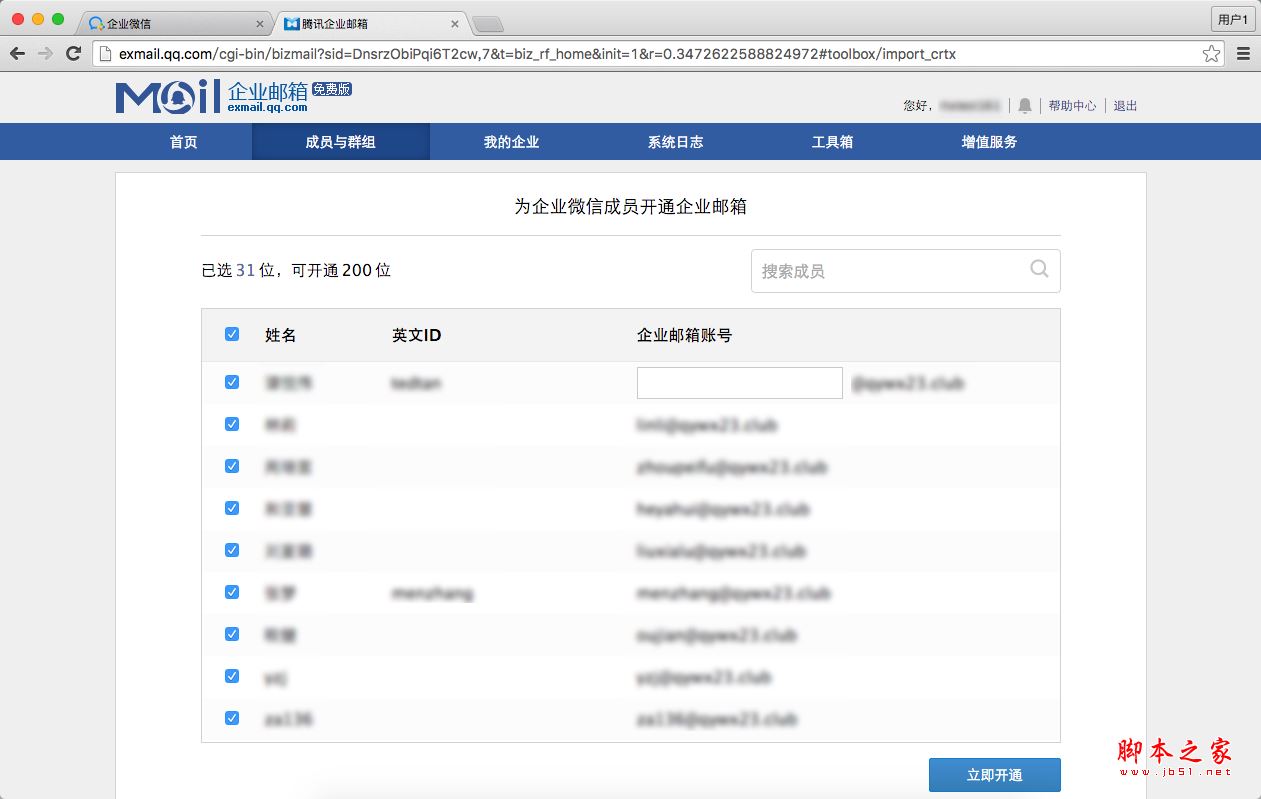The width and height of the screenshot is (1261, 799).
Task: Toggle the select-all checkbox in the table header
Action: 231,334
